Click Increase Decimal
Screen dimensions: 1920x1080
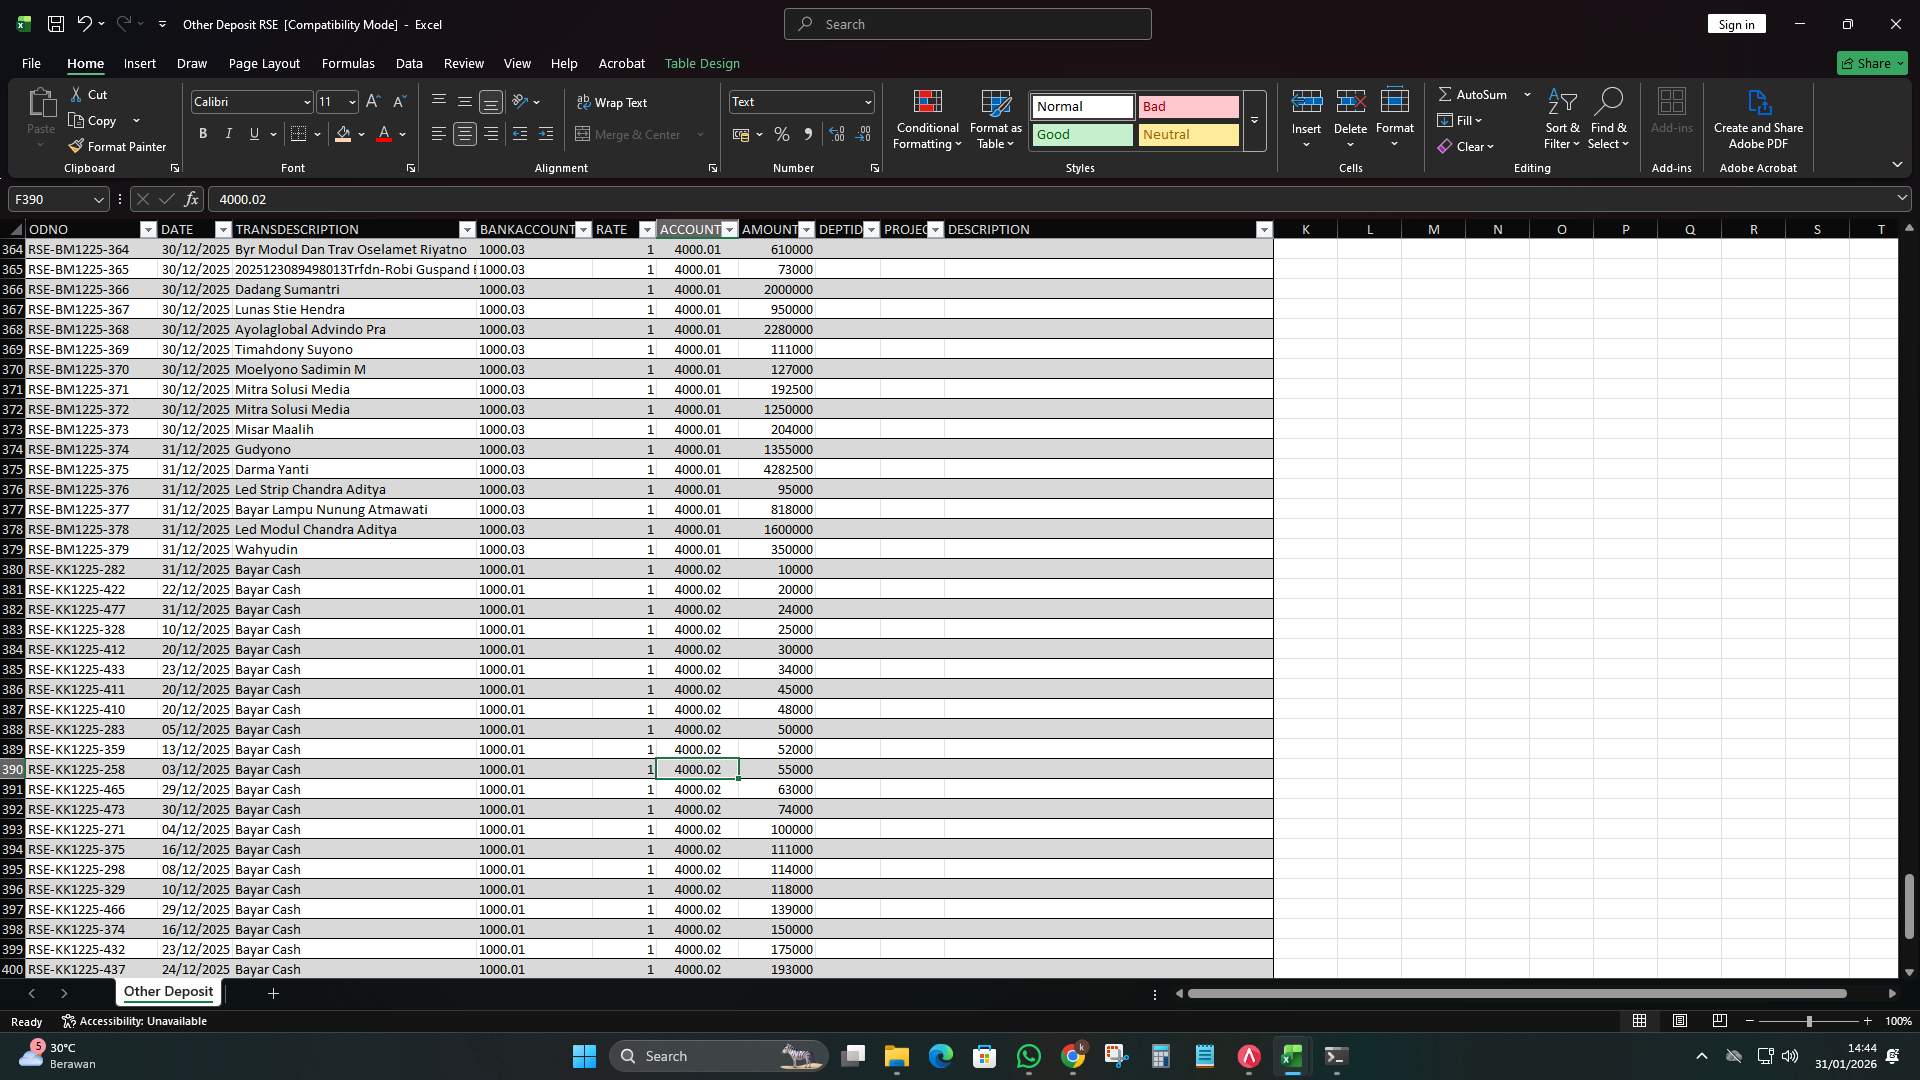coord(837,134)
